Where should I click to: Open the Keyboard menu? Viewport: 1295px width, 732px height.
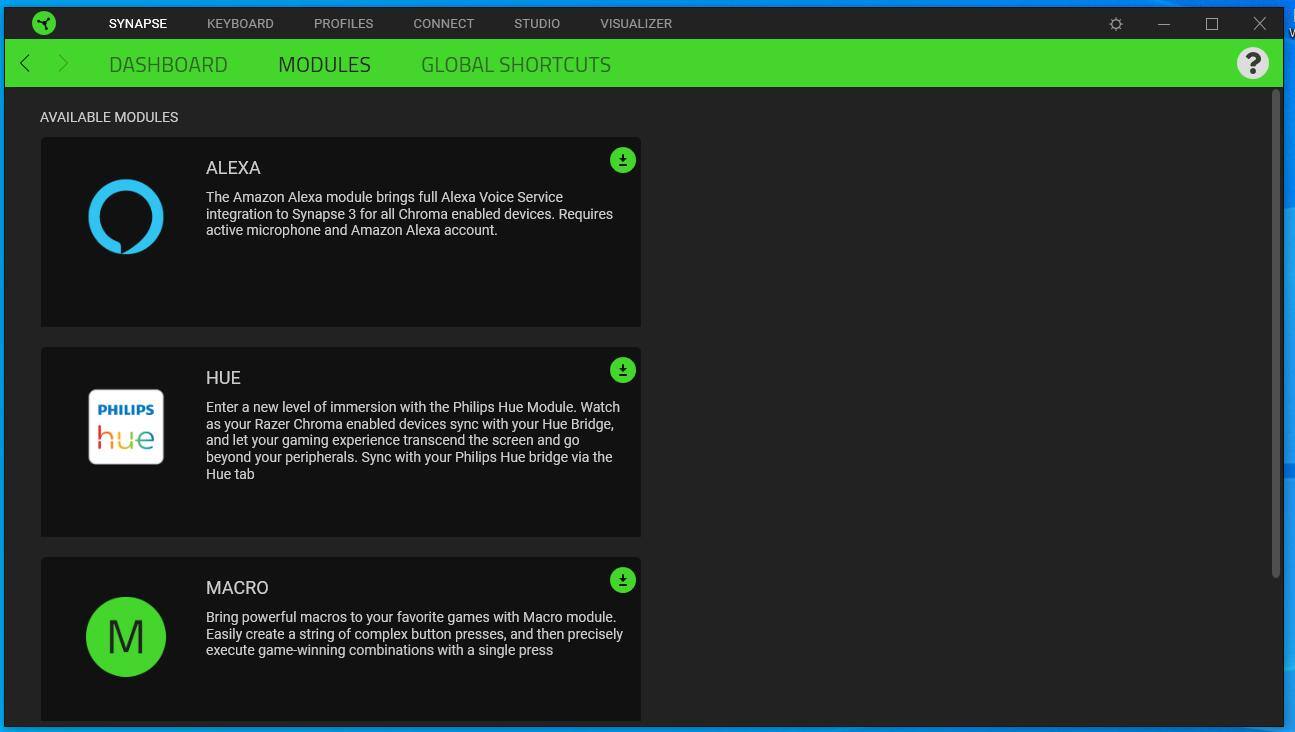(240, 23)
